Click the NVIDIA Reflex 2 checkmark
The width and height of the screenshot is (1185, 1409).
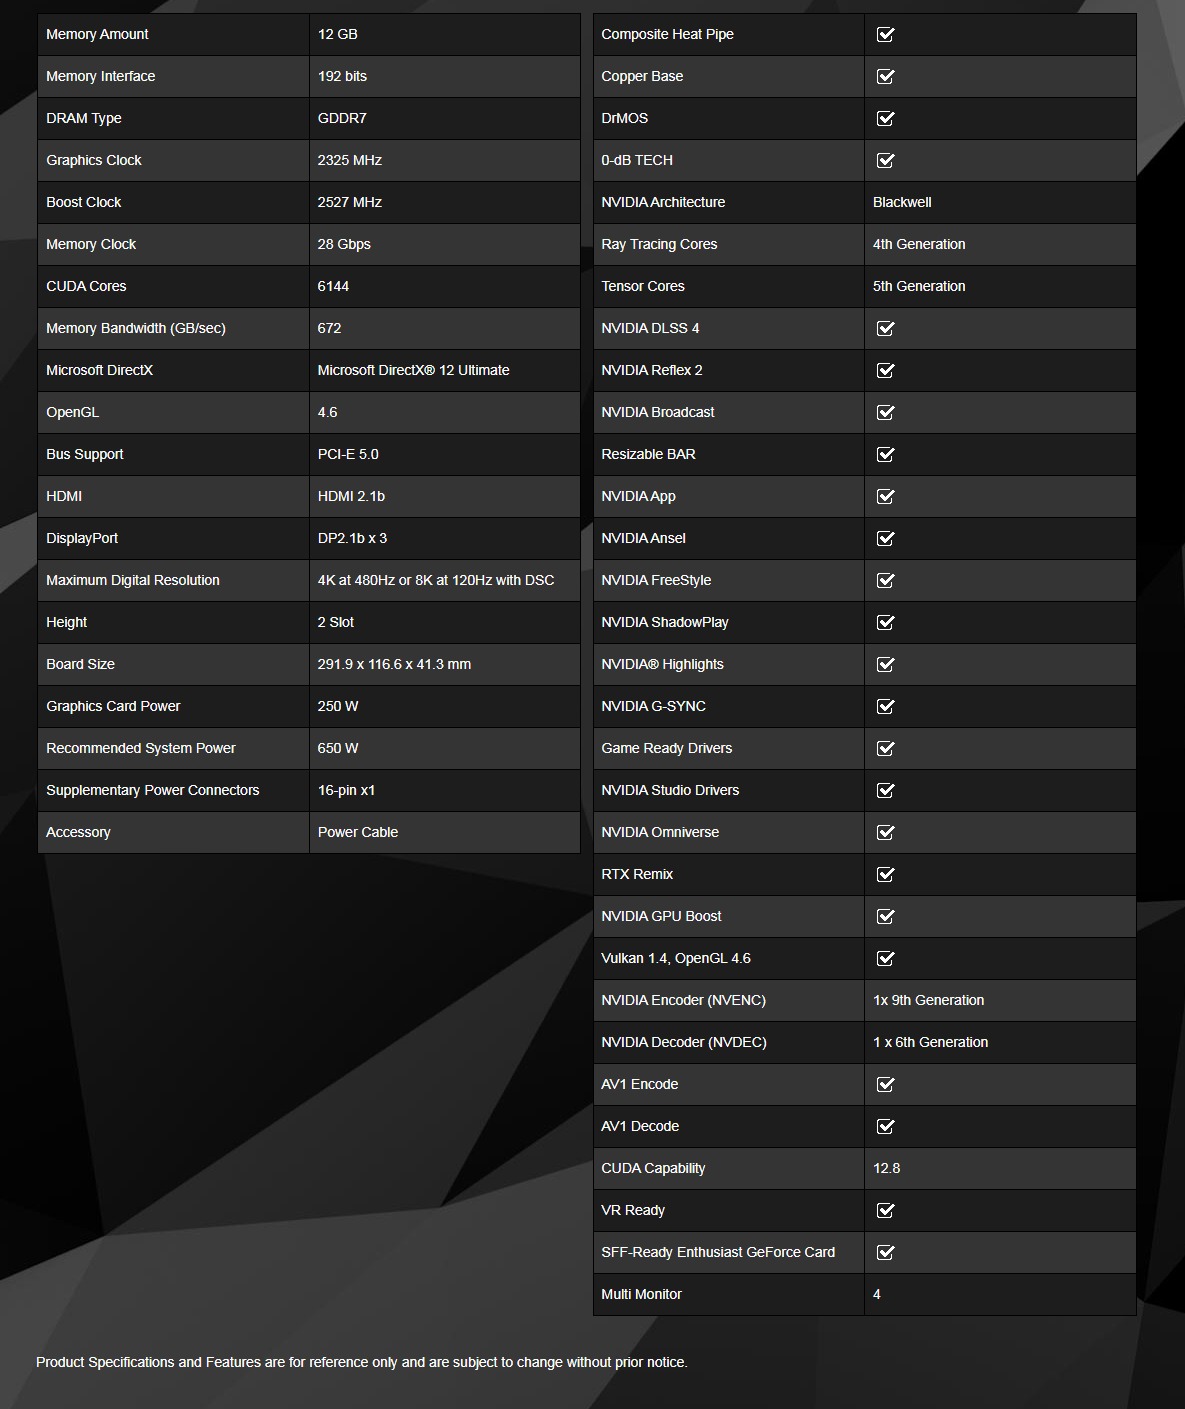pyautogui.click(x=885, y=370)
